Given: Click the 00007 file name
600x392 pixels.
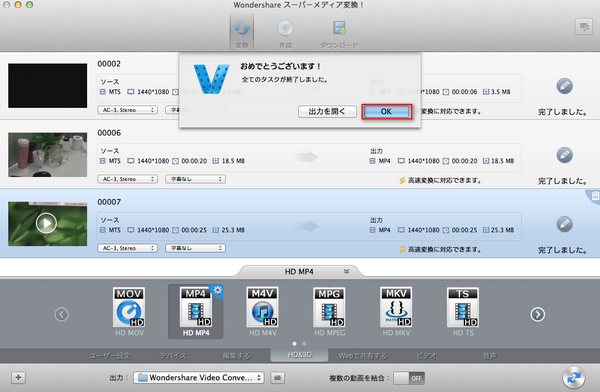Looking at the screenshot, I should [x=109, y=202].
